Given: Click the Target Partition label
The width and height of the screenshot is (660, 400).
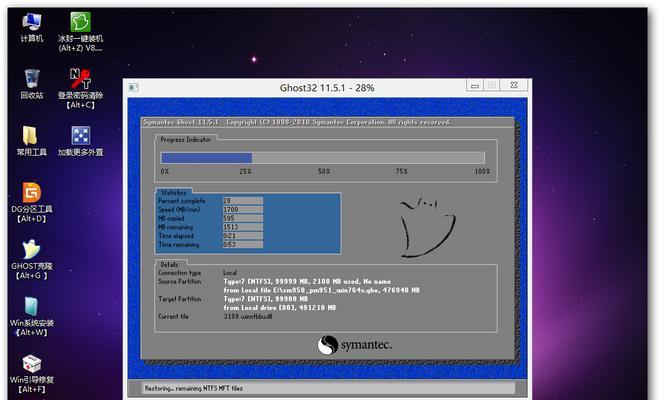Looking at the screenshot, I should click(x=179, y=299).
